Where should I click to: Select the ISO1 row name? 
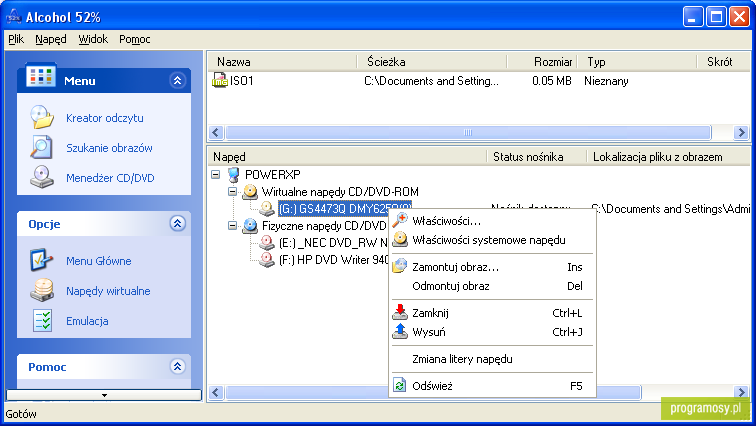tap(242, 80)
